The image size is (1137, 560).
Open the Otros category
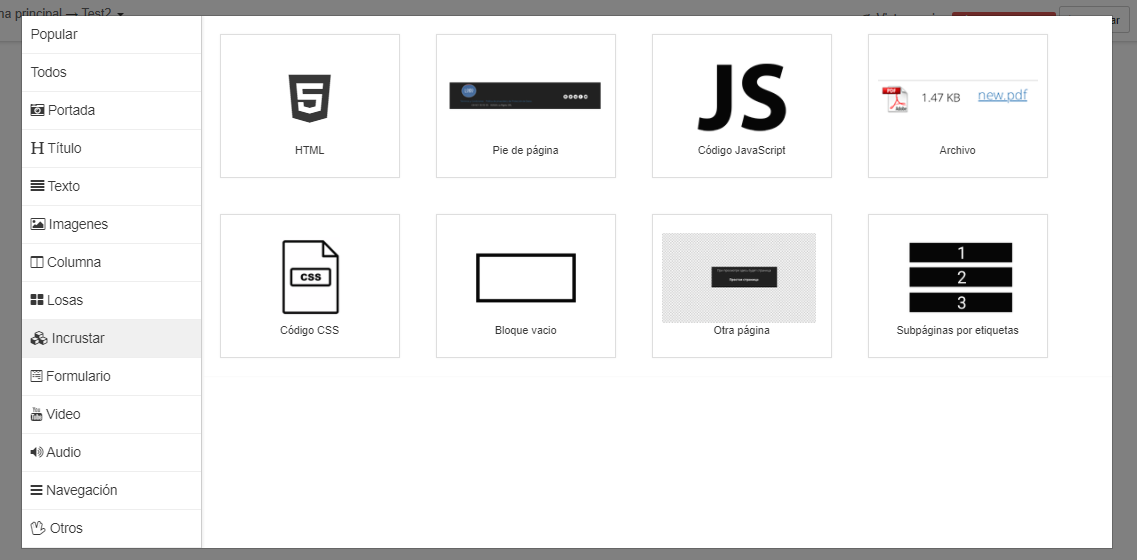pyautogui.click(x=112, y=528)
